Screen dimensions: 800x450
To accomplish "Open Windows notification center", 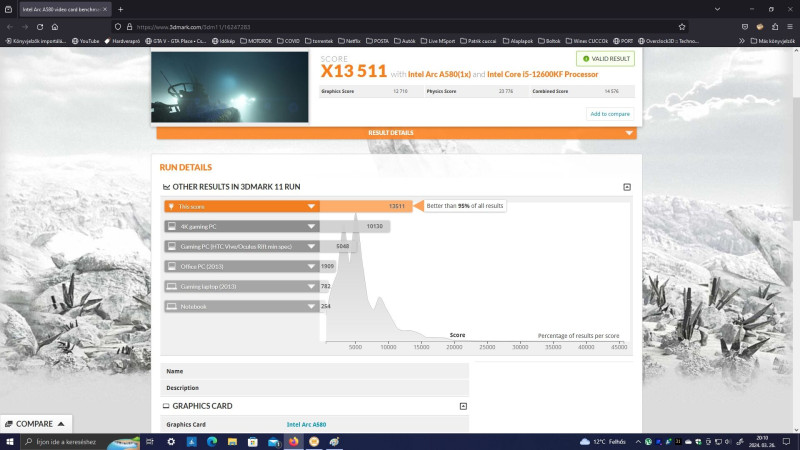I will click(786, 442).
